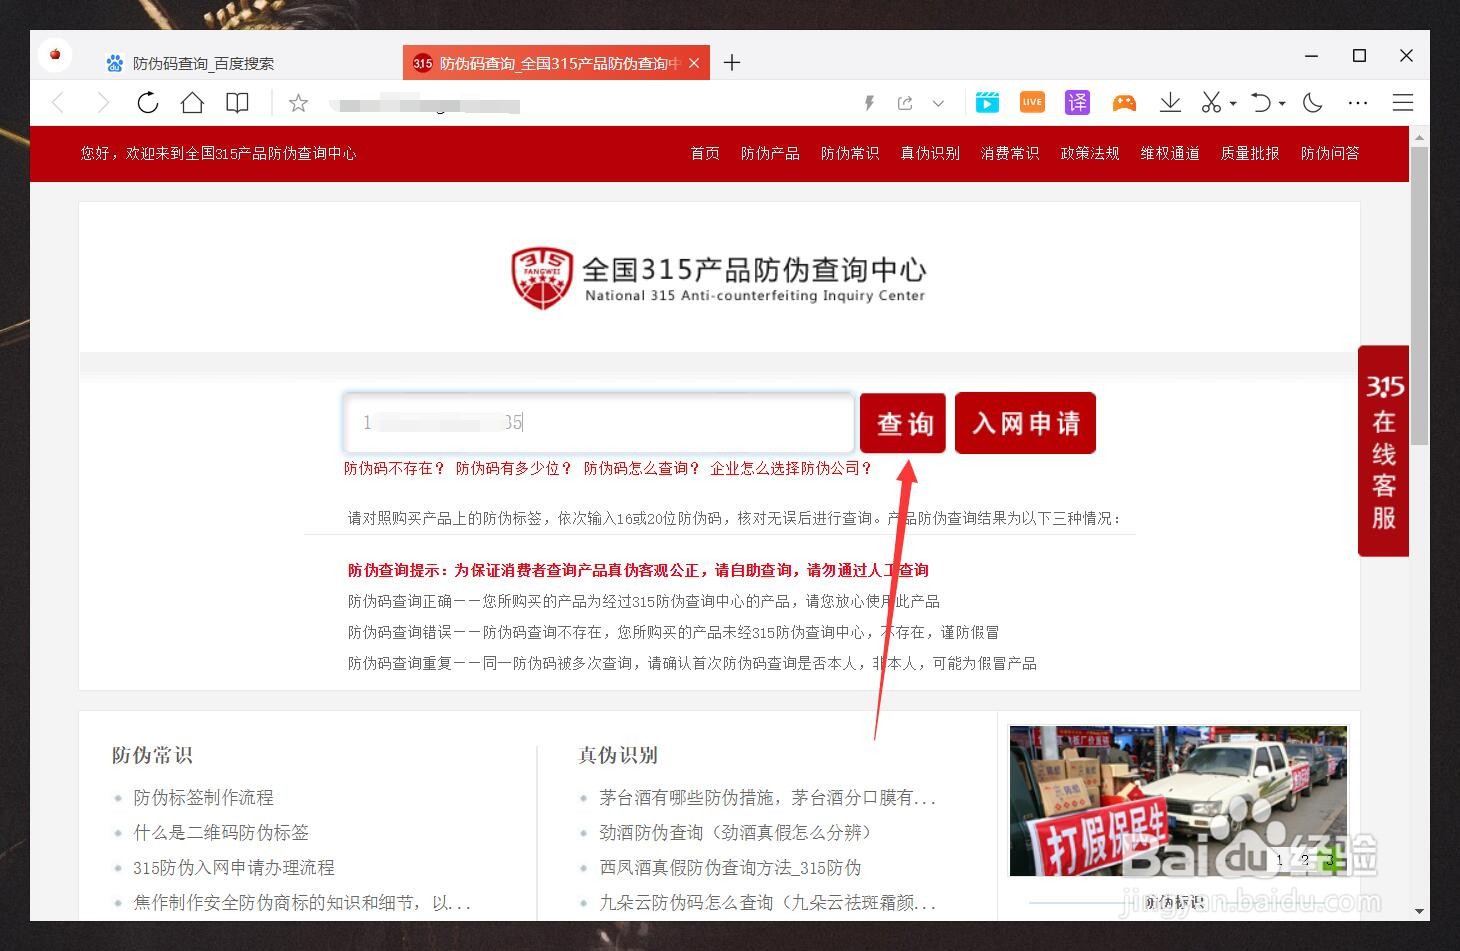Viewport: 1460px width, 951px height.
Task: Open 防伪问答 in the site navigation
Action: (x=1330, y=153)
